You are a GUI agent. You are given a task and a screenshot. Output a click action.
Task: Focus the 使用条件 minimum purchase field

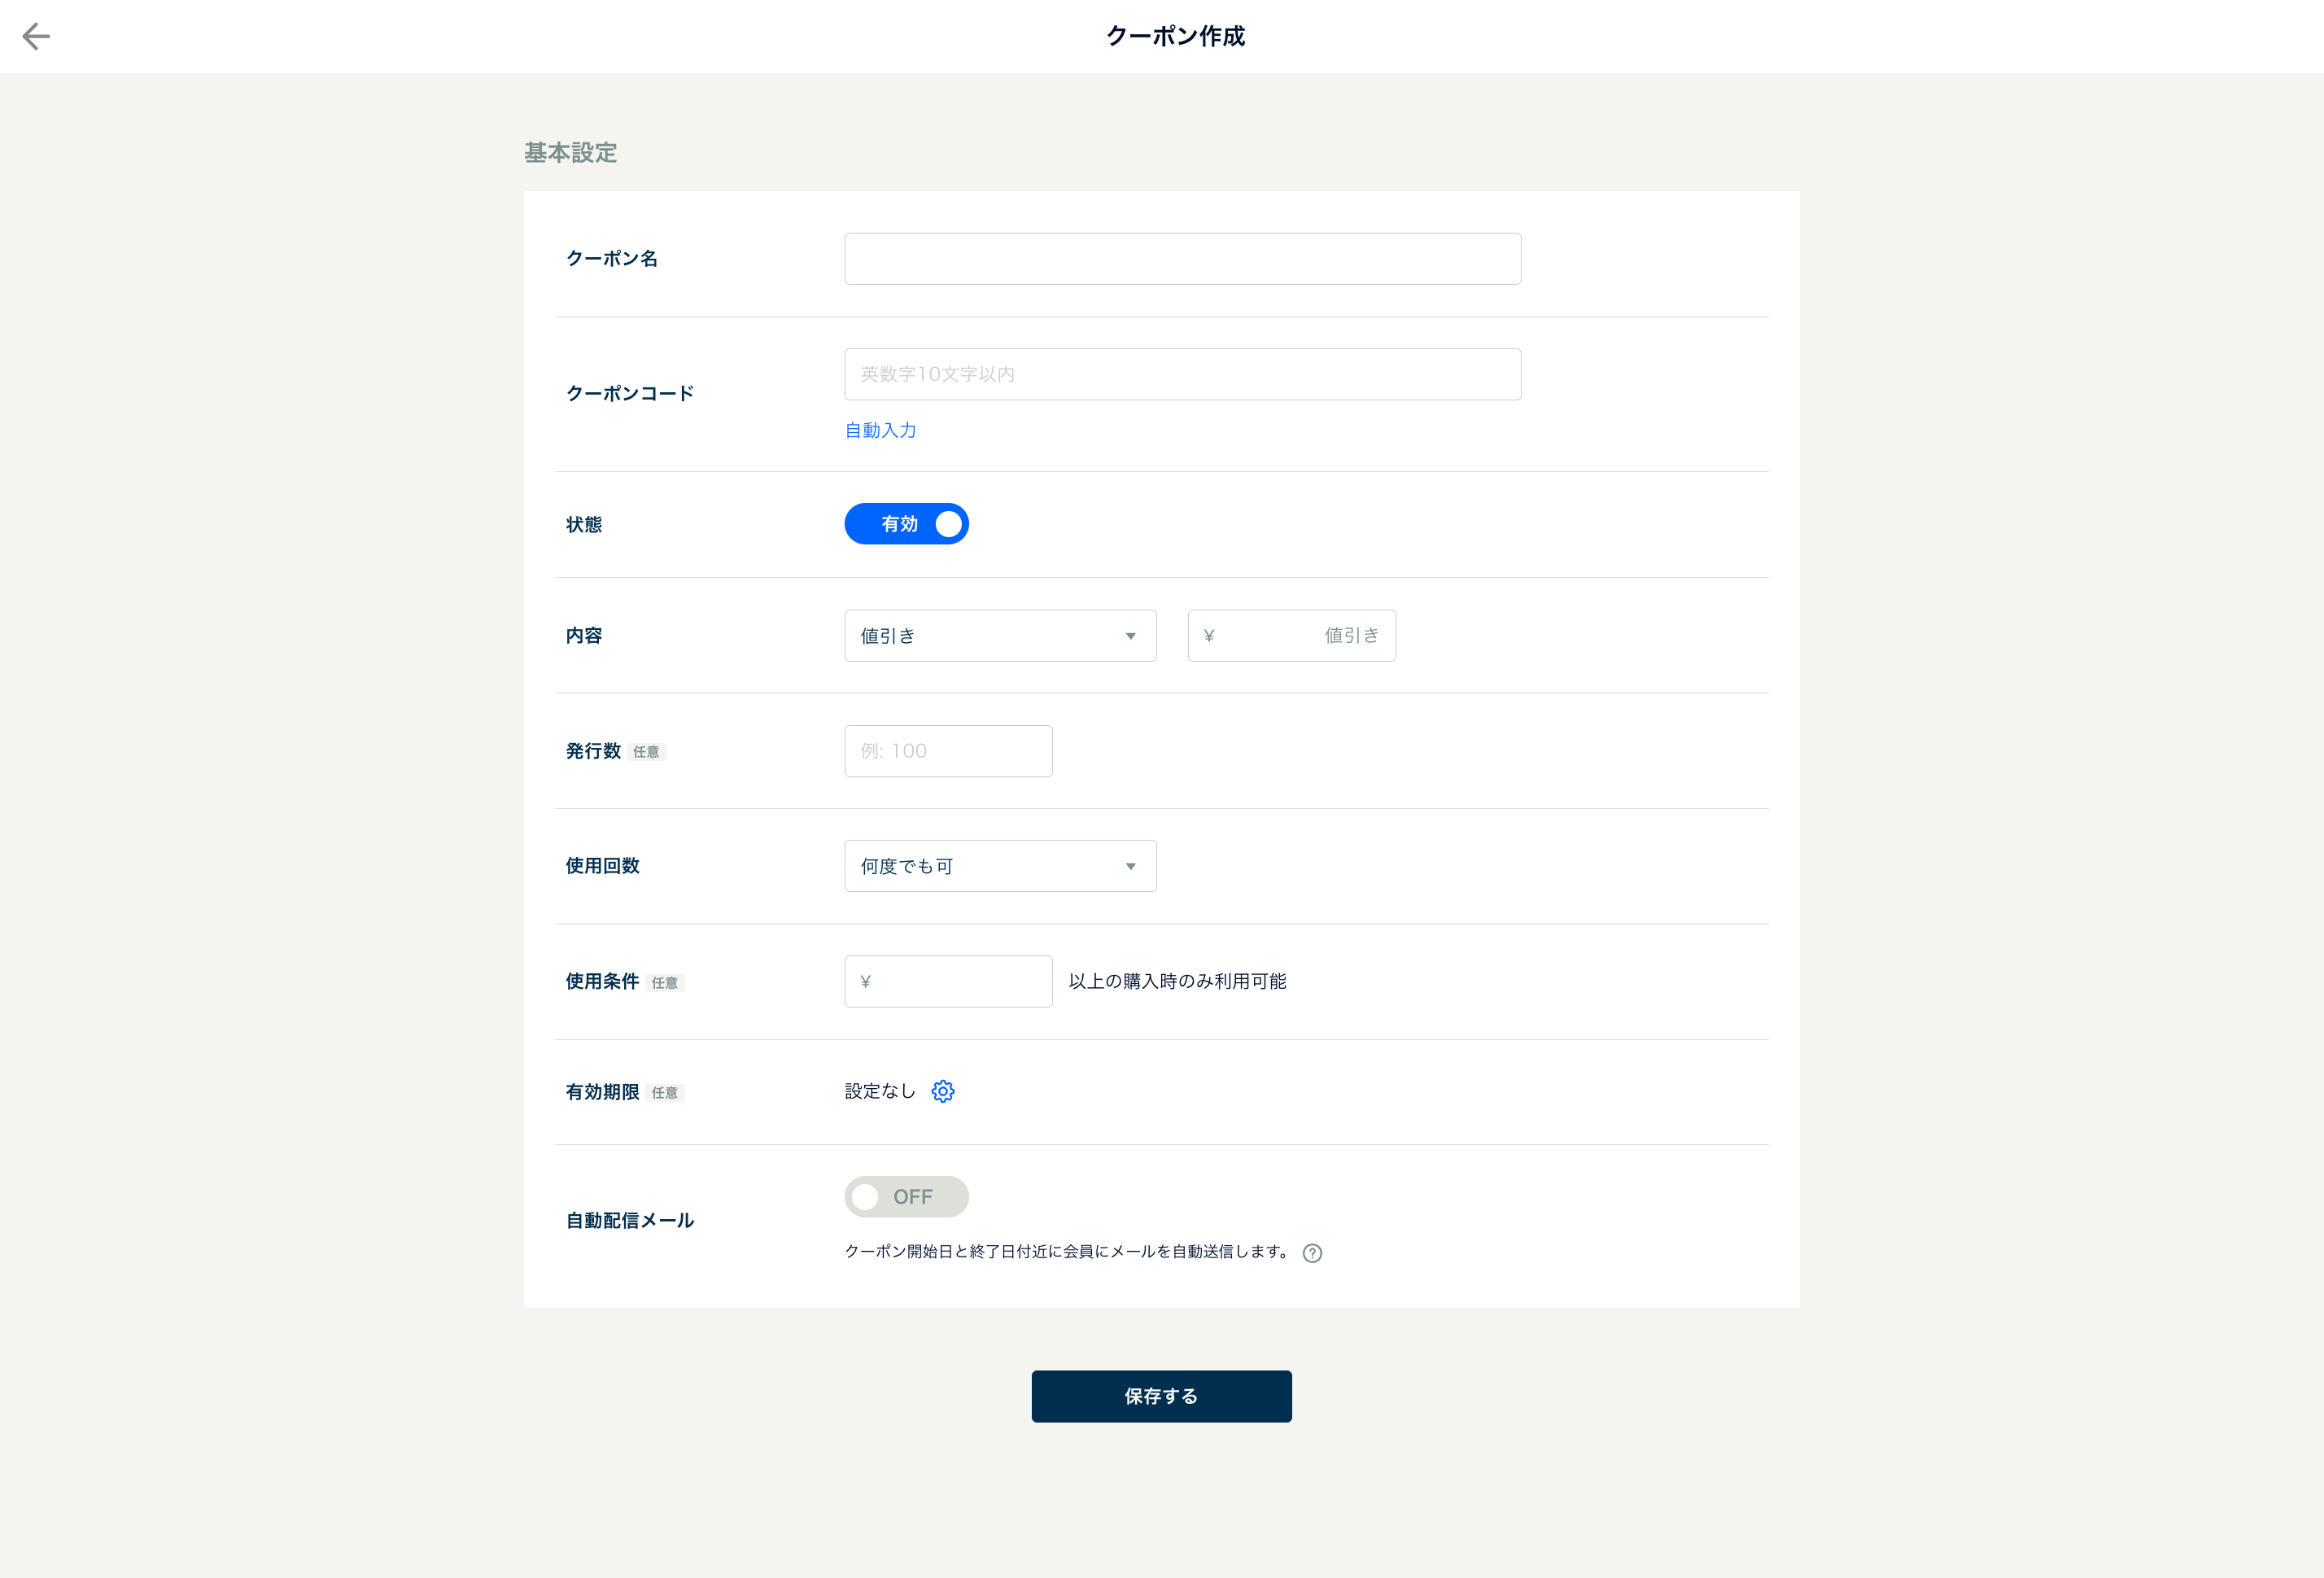click(948, 981)
